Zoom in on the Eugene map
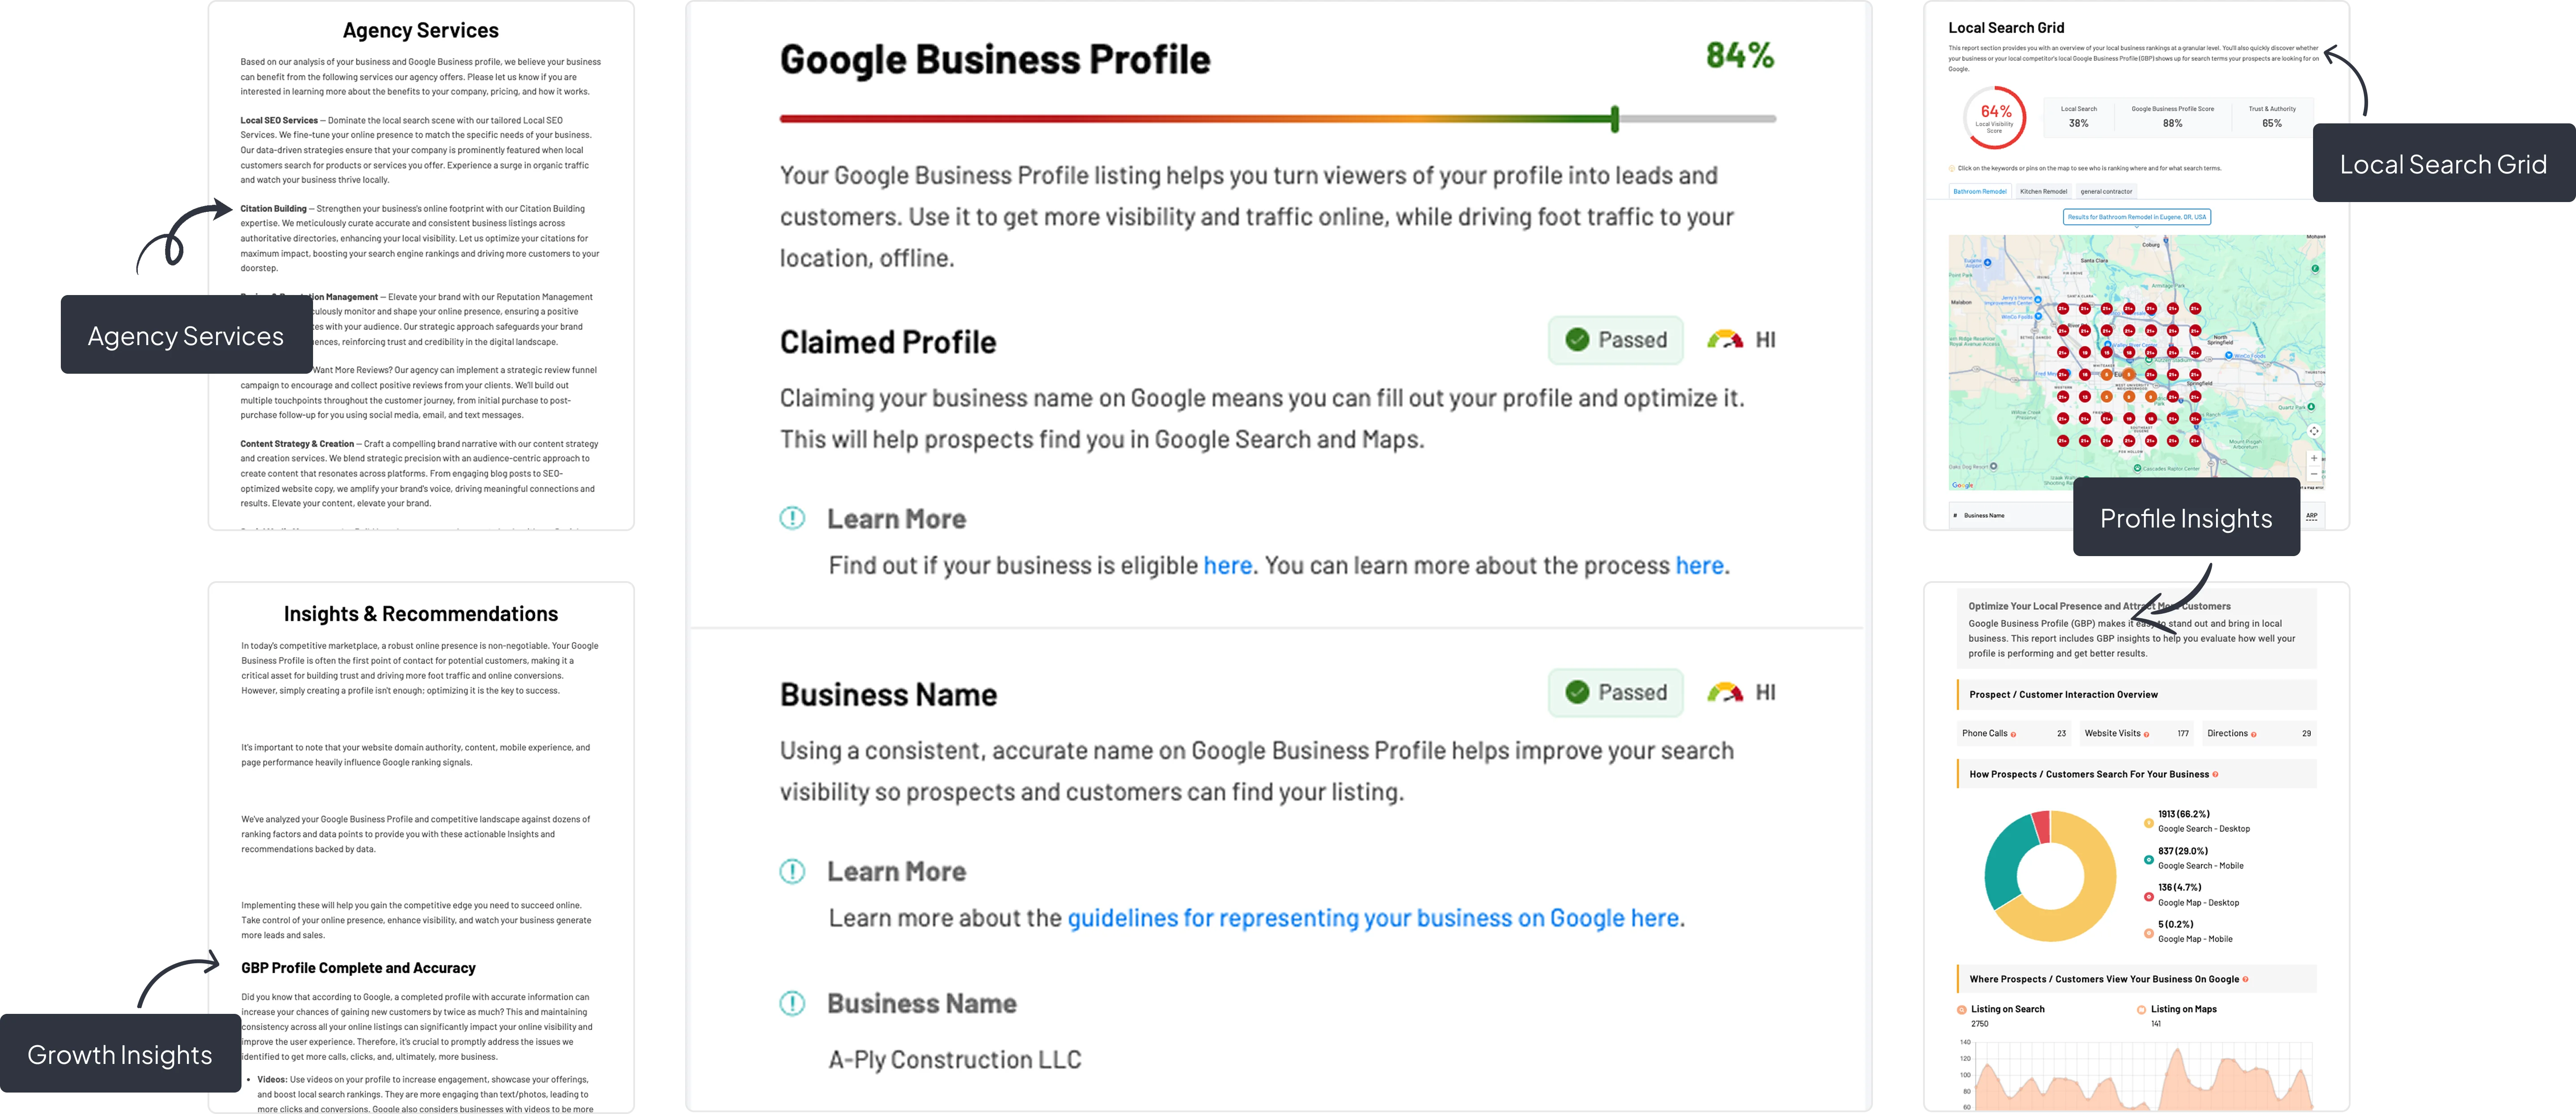2576x1114 pixels. pyautogui.click(x=2314, y=458)
